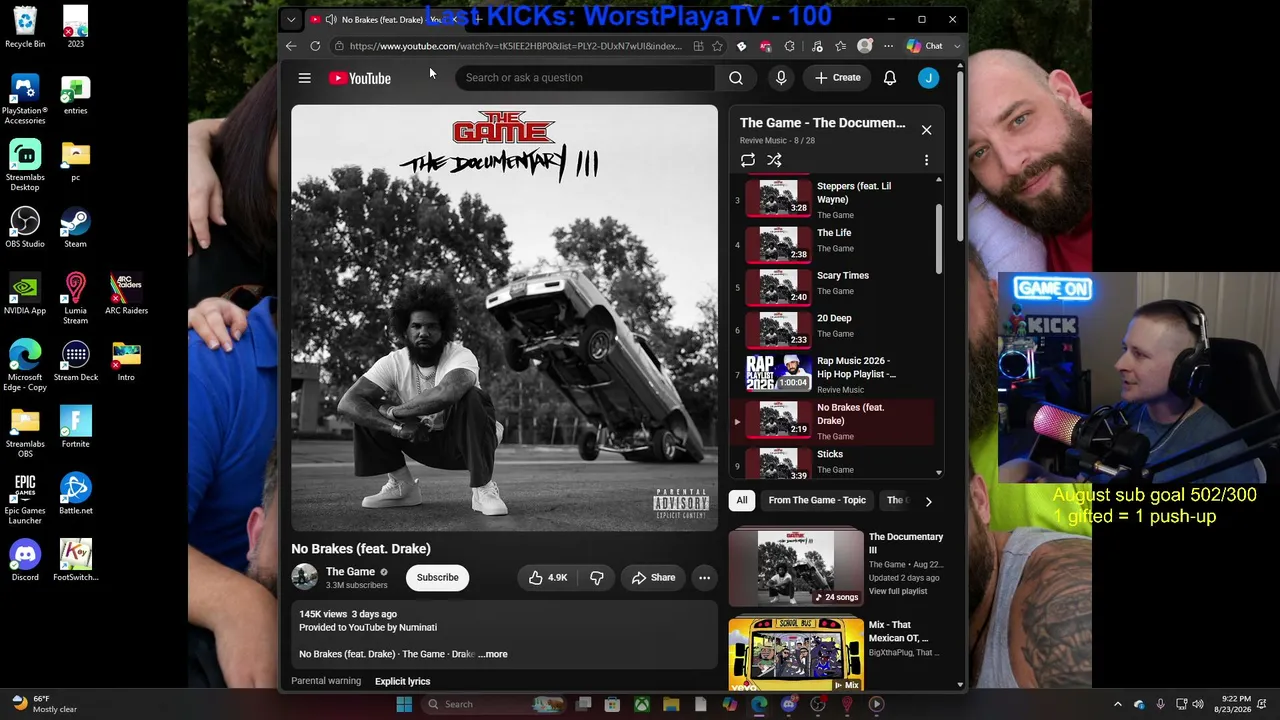Image resolution: width=1280 pixels, height=720 pixels.
Task: Open Mix - That Mexican OT thumbnail
Action: tap(796, 654)
